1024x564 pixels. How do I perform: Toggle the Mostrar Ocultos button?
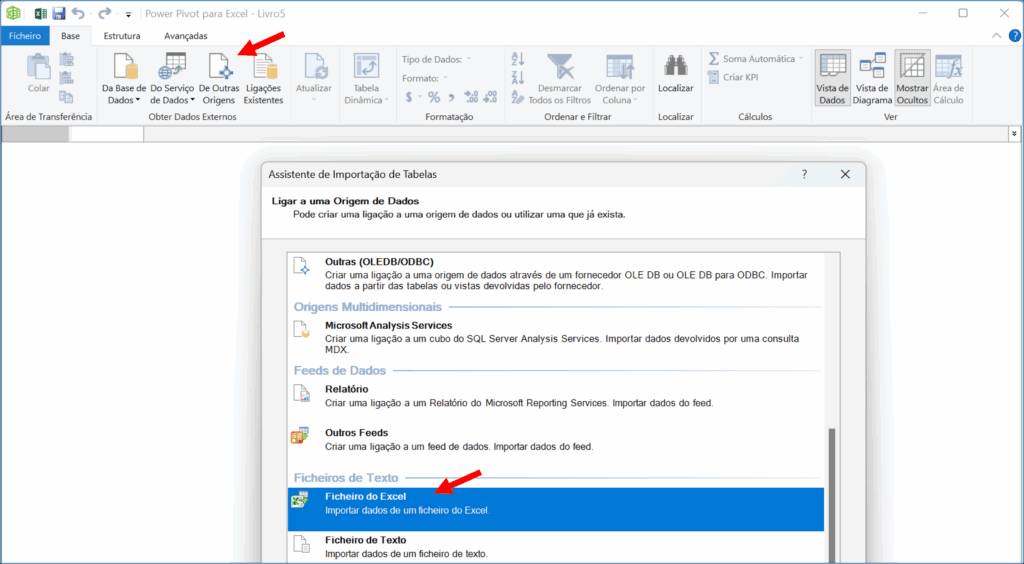[912, 68]
